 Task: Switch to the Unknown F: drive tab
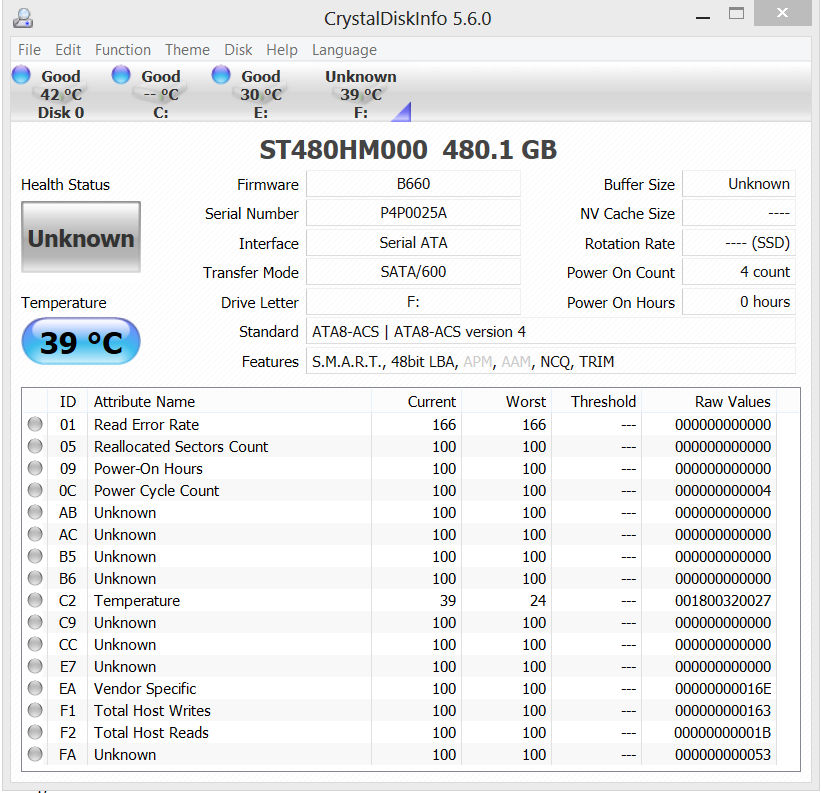click(360, 94)
